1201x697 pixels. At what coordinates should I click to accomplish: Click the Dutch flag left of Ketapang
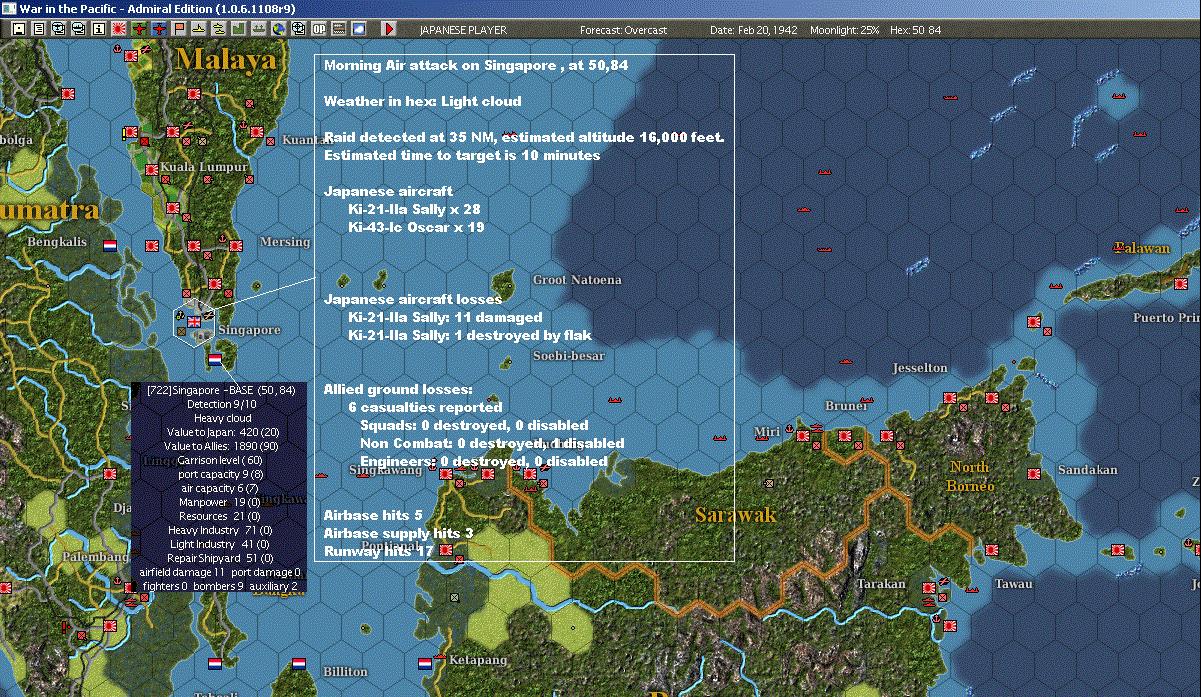(x=425, y=662)
